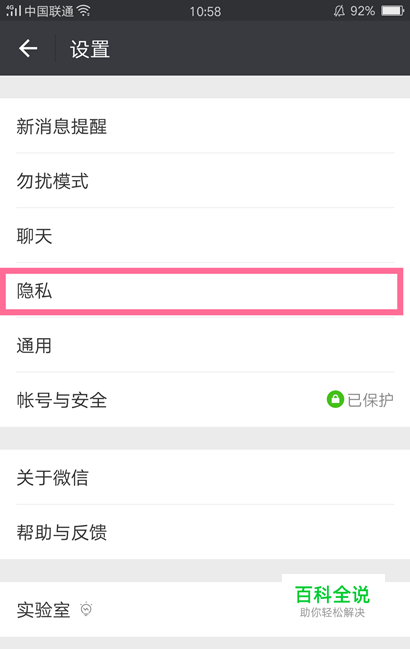The image size is (410, 649).
Task: Tap the green lock protected icon
Action: tap(335, 399)
